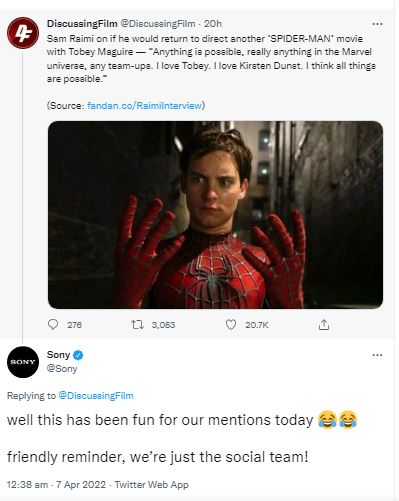Open the 12:38 am 7 Apr 2022 timestamp

pyautogui.click(x=56, y=485)
